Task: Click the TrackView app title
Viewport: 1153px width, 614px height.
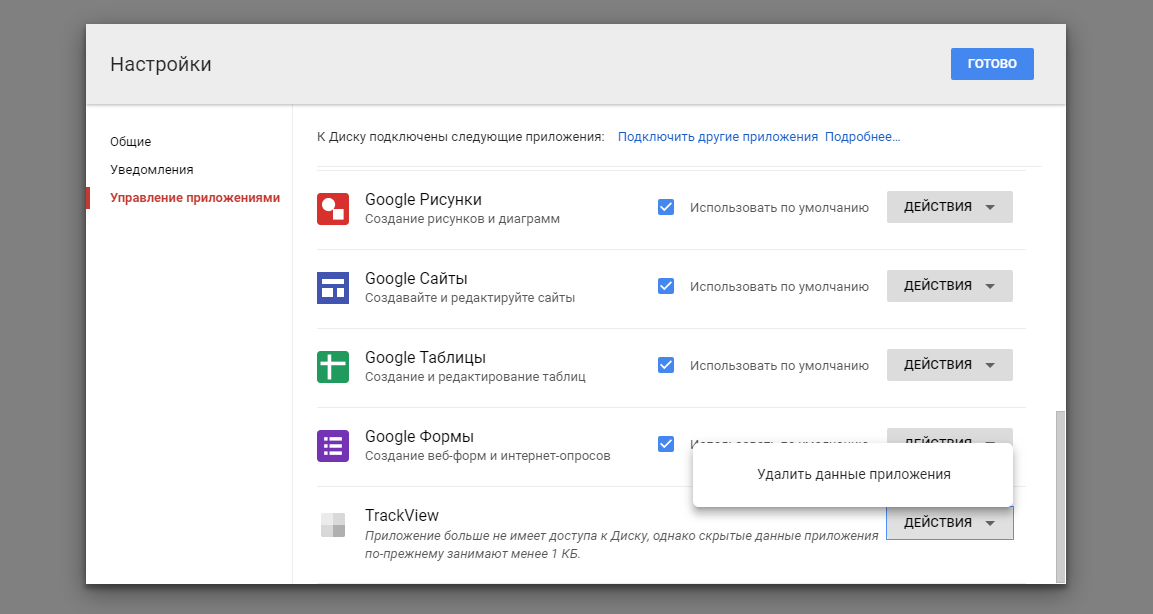Action: pyautogui.click(x=402, y=515)
